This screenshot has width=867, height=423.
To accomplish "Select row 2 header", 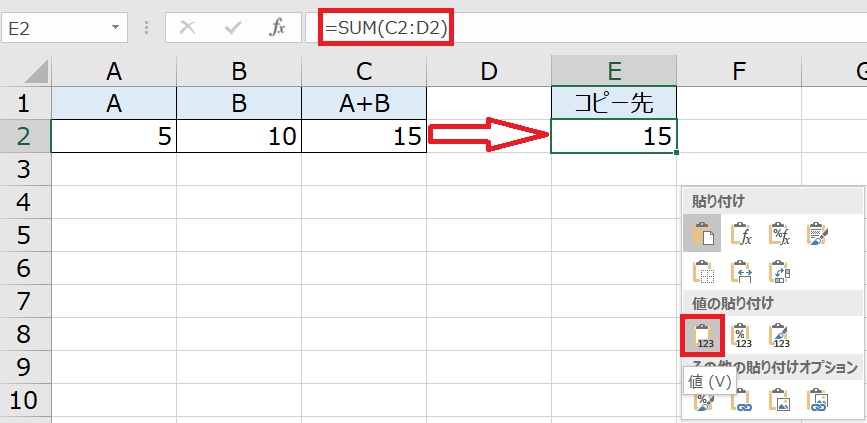I will (x=25, y=136).
